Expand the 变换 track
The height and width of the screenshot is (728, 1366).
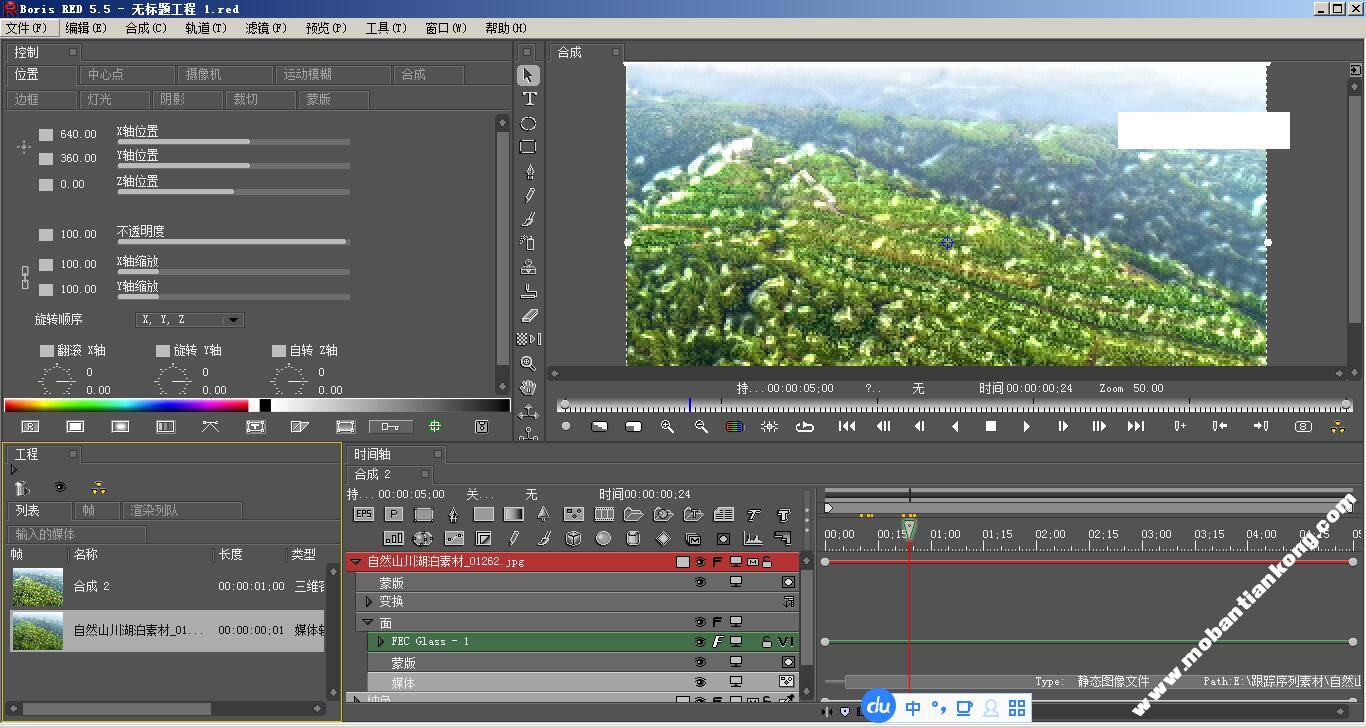click(369, 602)
